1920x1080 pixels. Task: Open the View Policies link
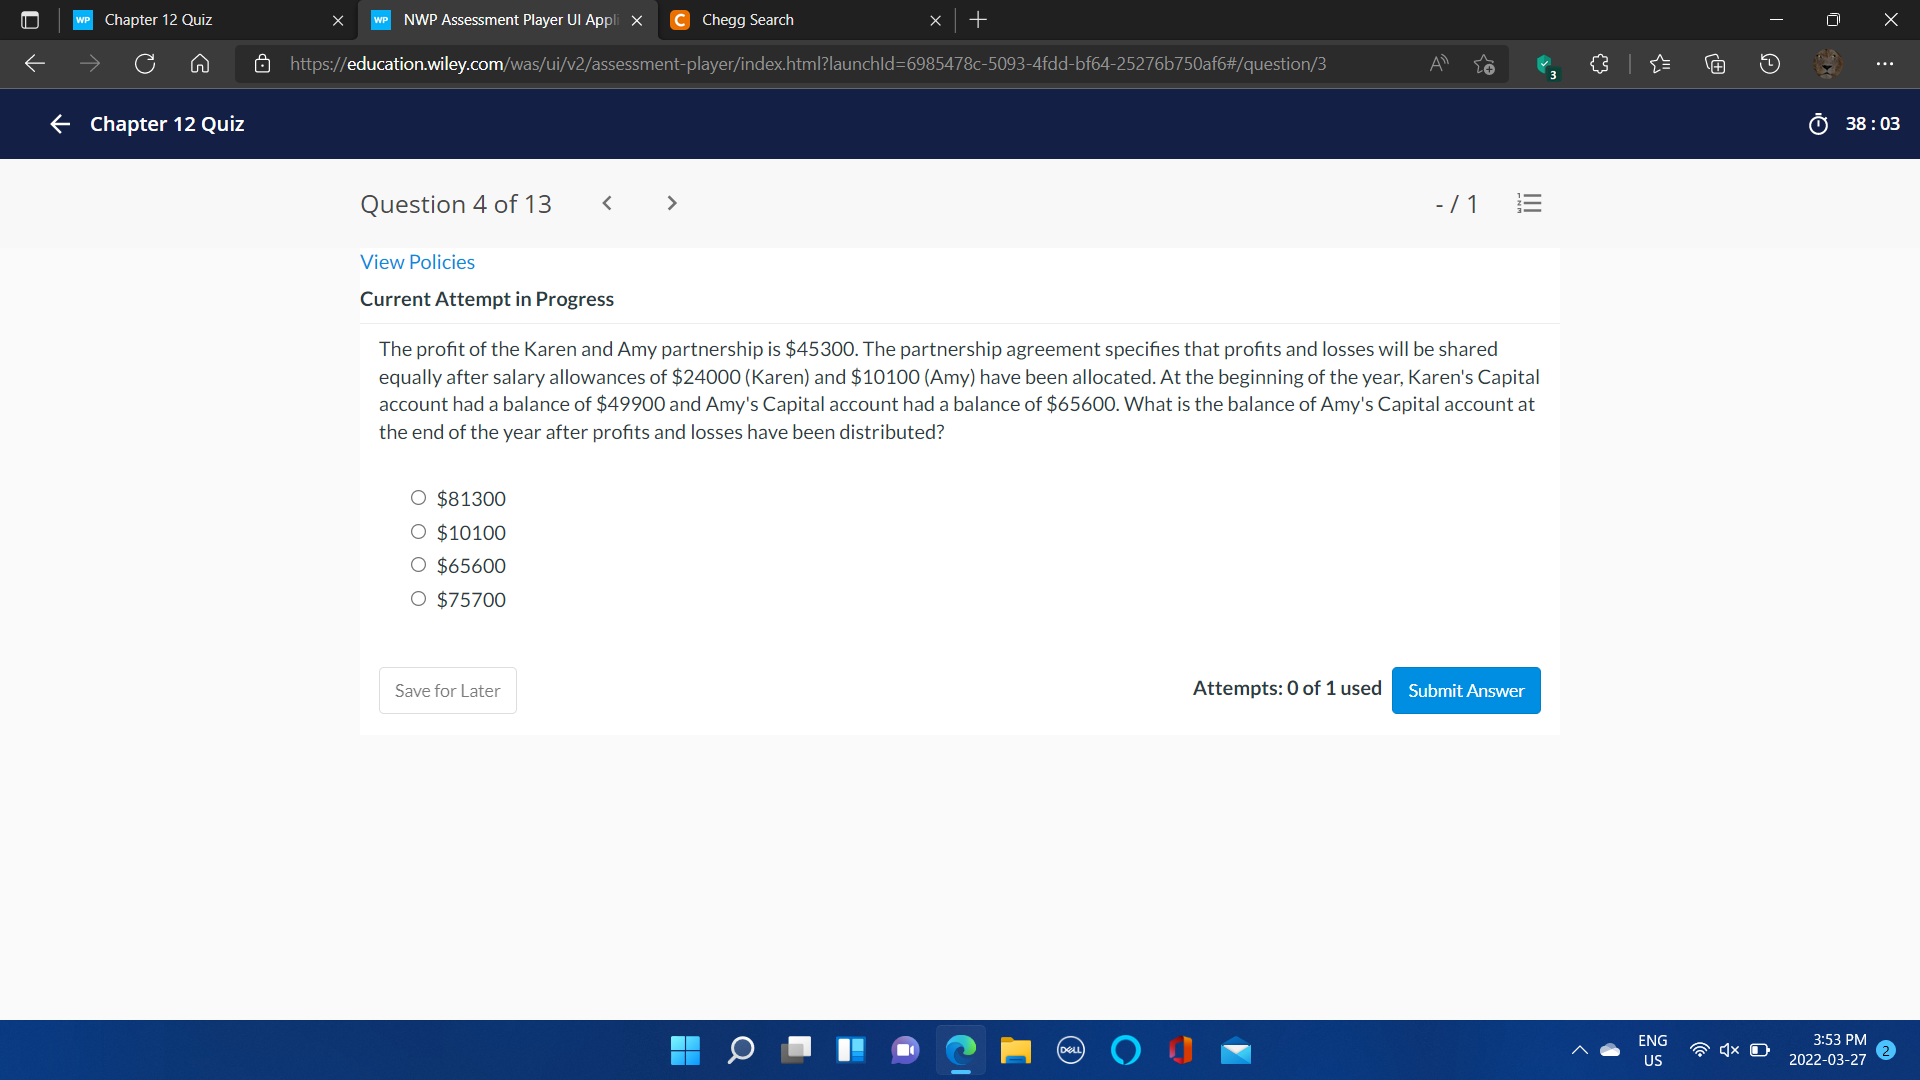[x=417, y=262]
